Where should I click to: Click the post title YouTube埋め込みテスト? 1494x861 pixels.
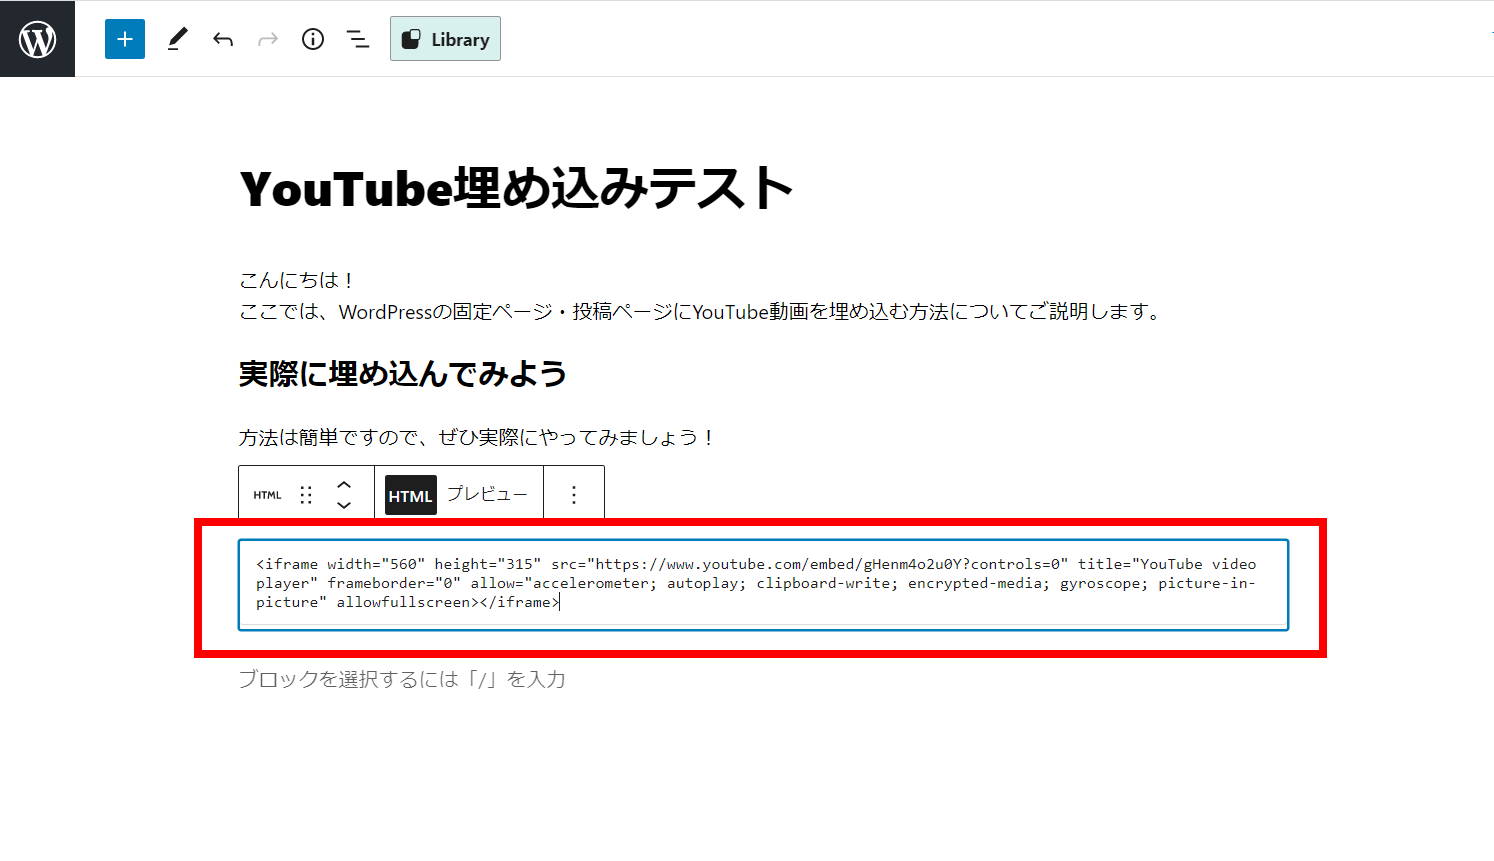516,188
